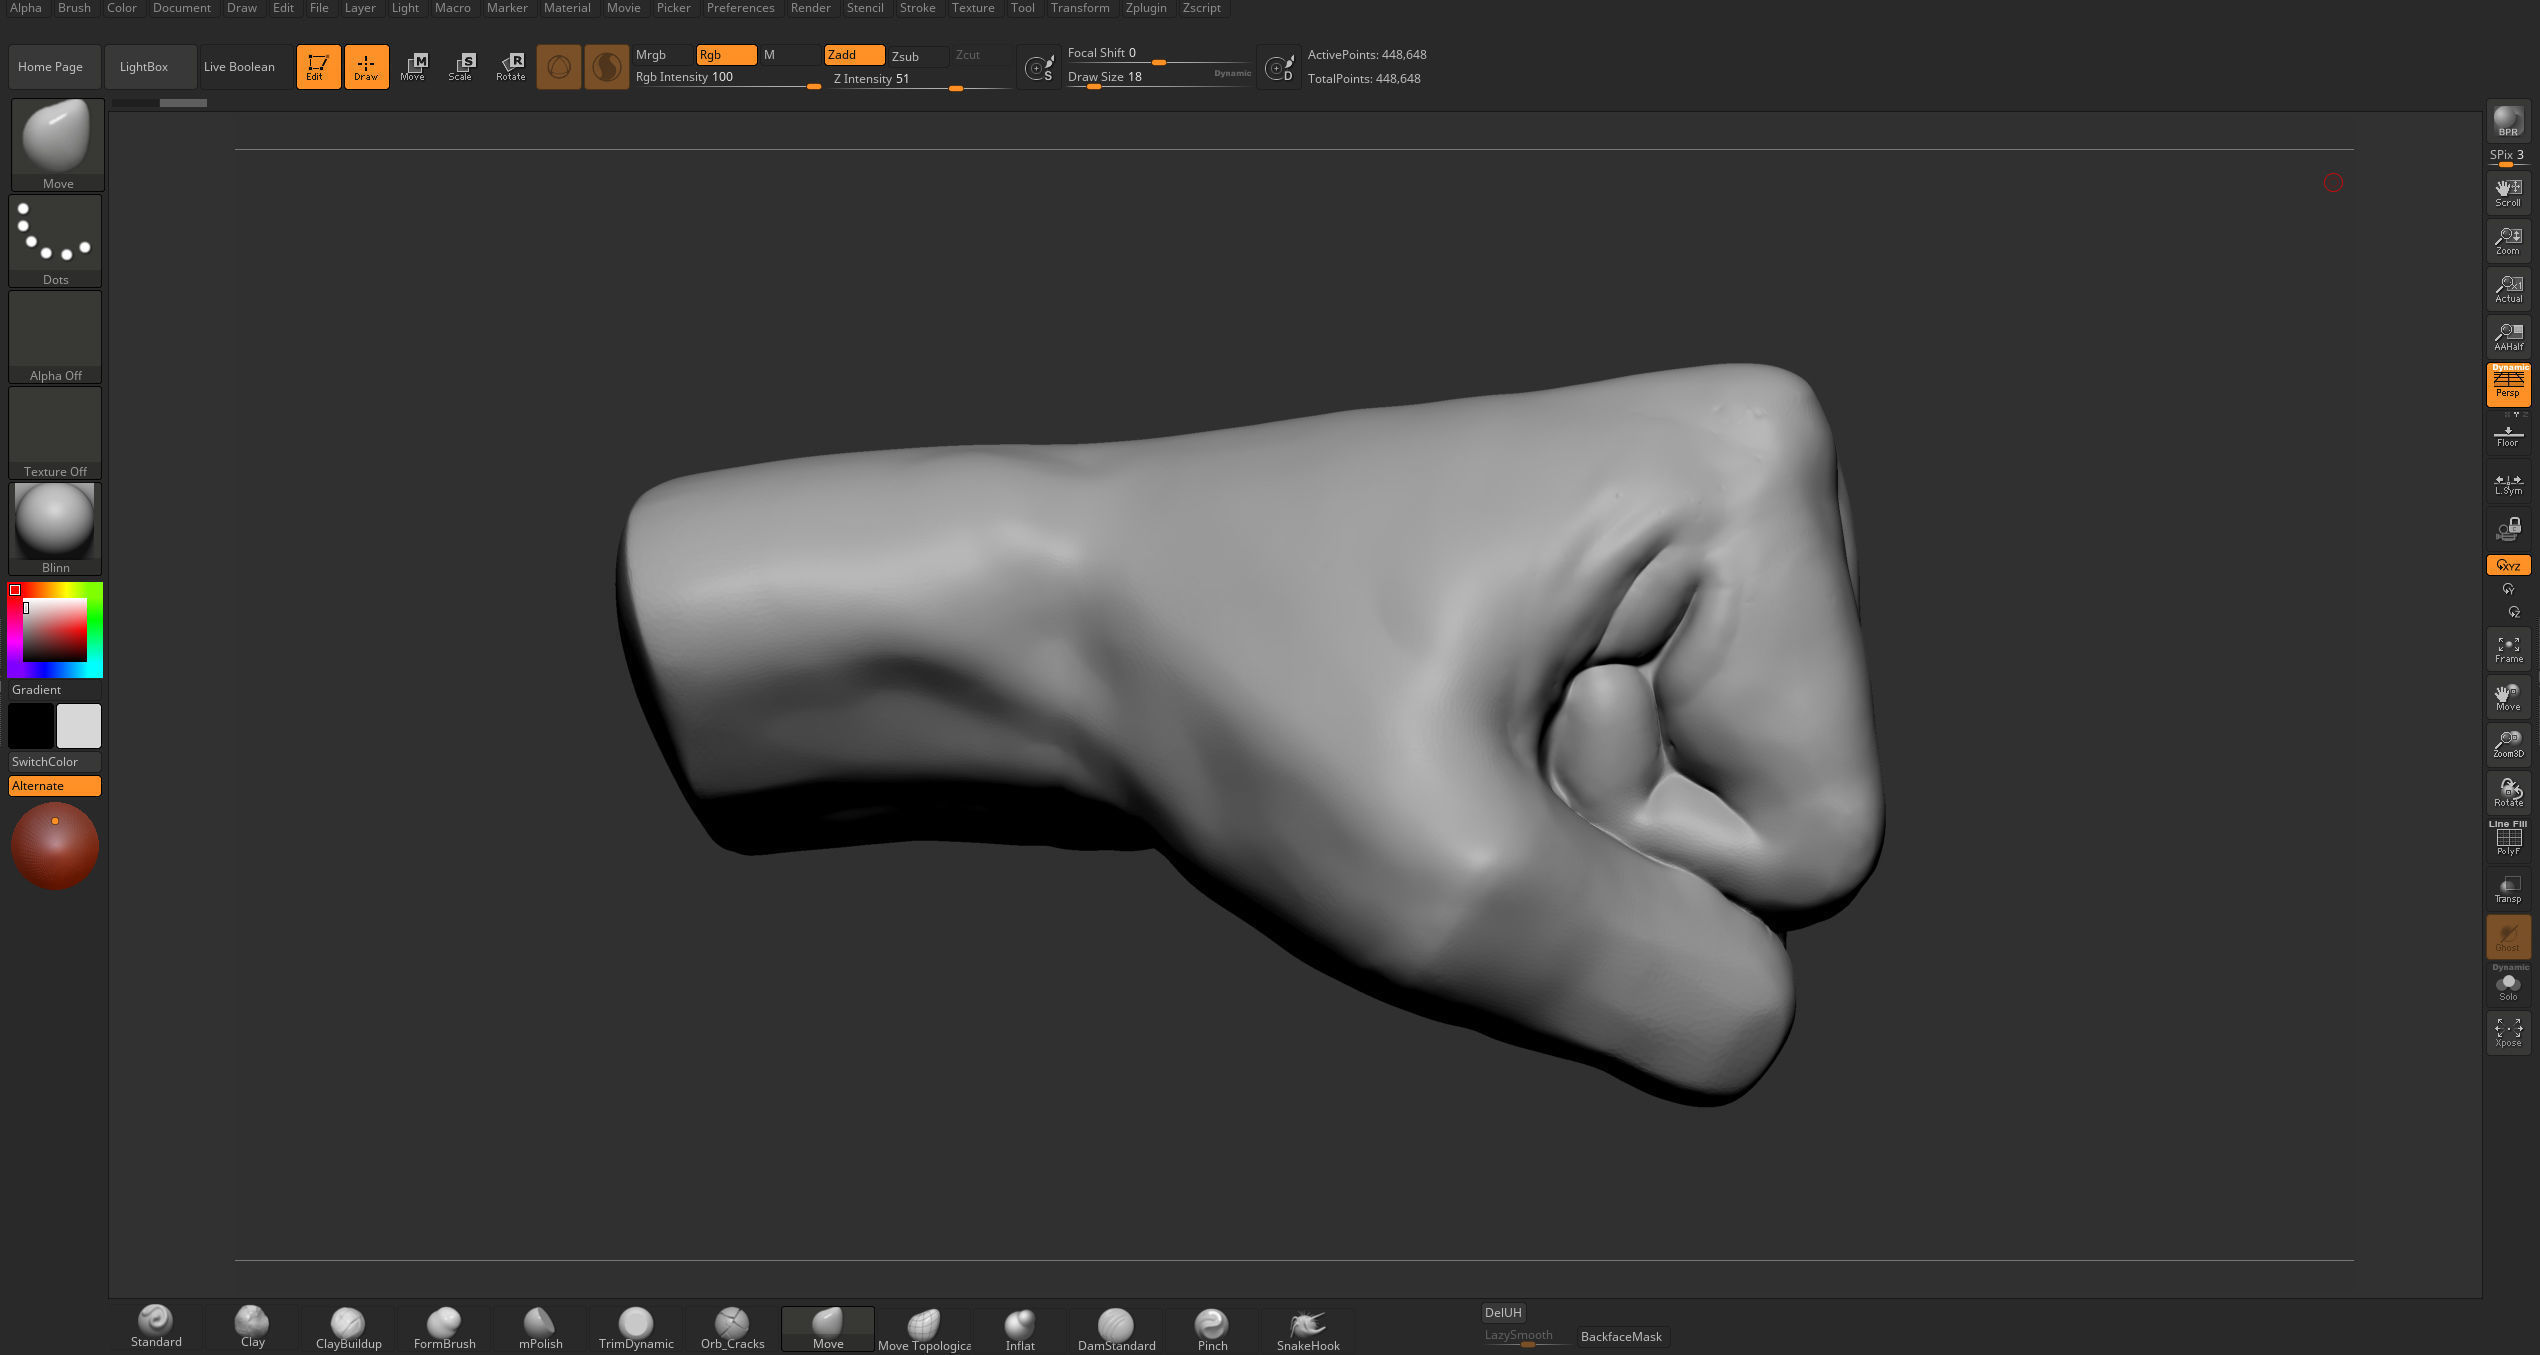Select the ClayBuildup brush

348,1327
